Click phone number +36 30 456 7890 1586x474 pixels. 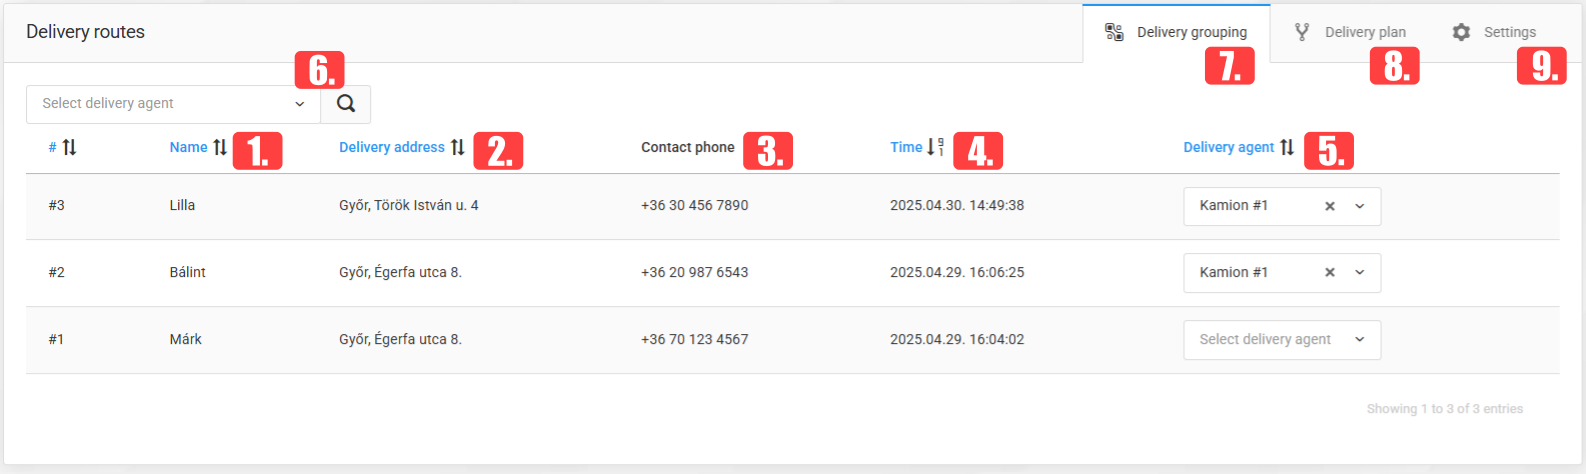(x=695, y=205)
